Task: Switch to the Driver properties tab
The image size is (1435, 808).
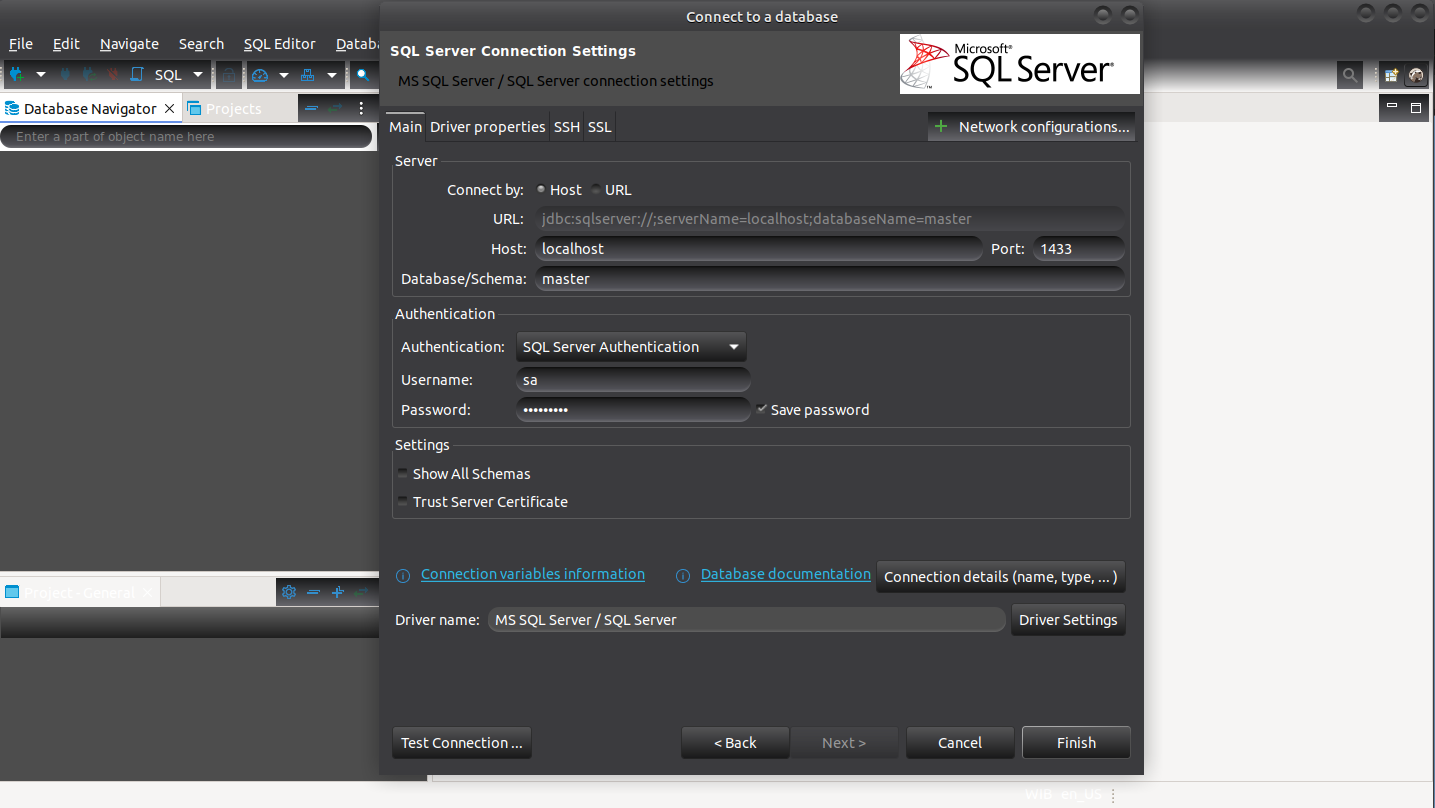Action: tap(487, 127)
